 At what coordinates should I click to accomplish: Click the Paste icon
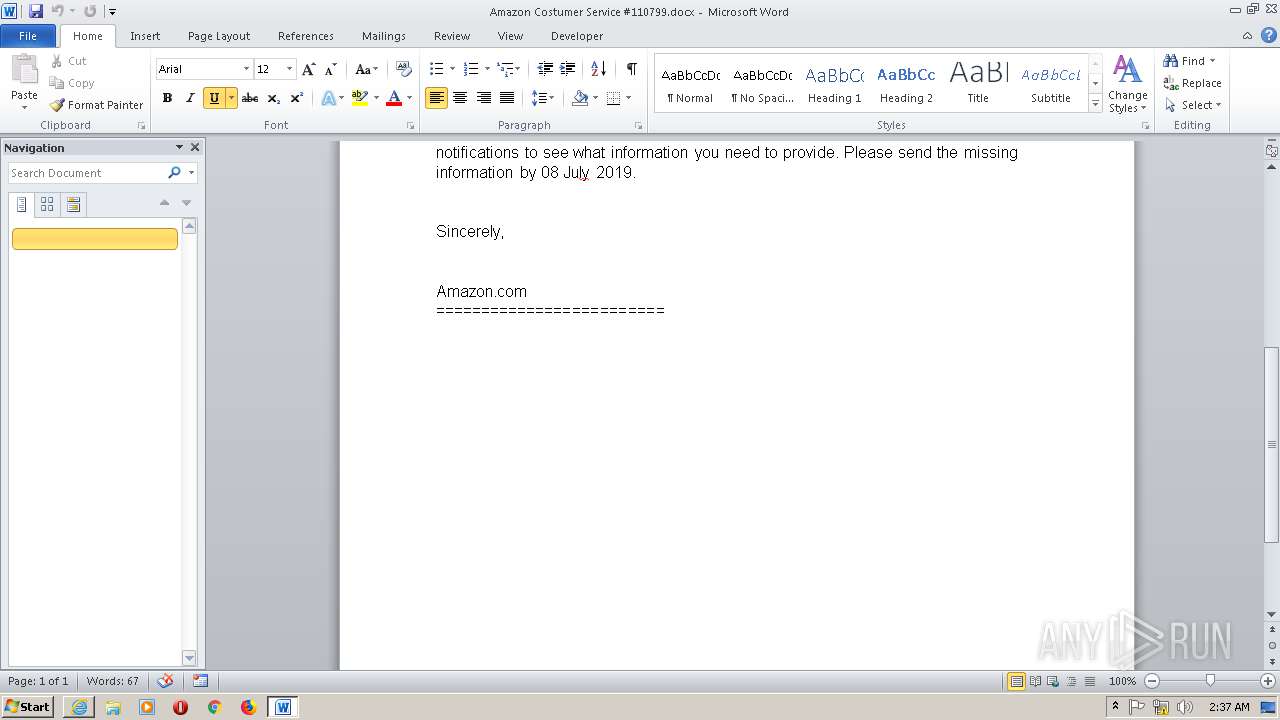[x=24, y=69]
